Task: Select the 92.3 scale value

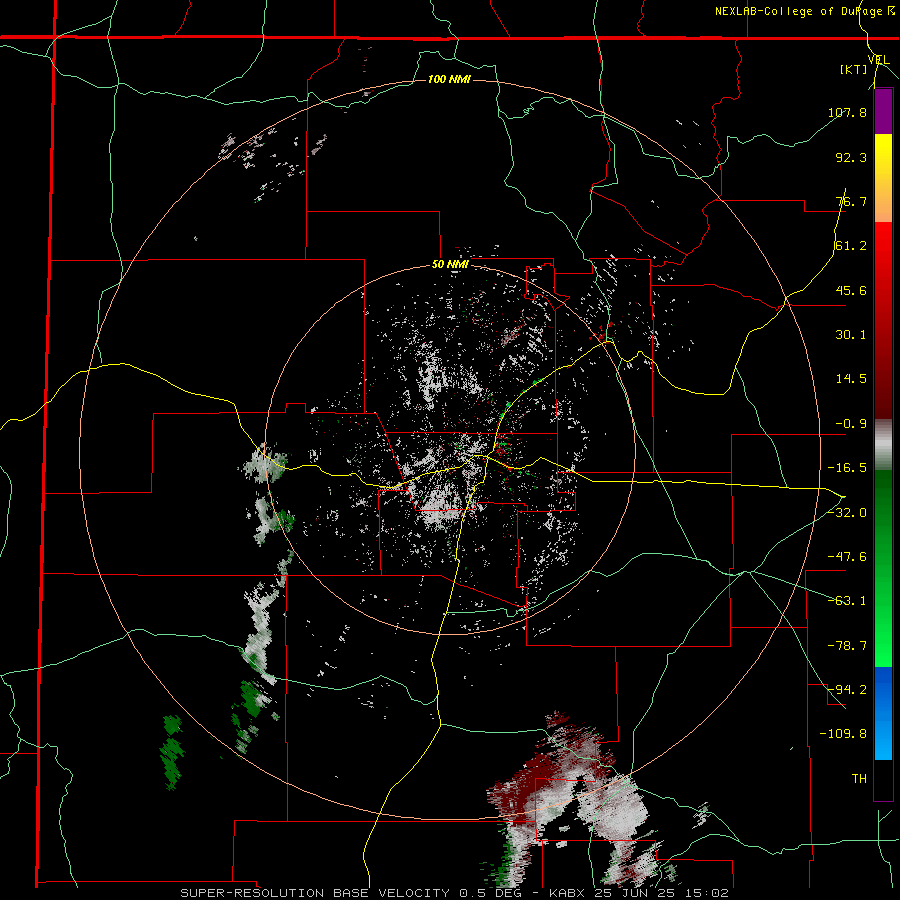Action: (851, 157)
